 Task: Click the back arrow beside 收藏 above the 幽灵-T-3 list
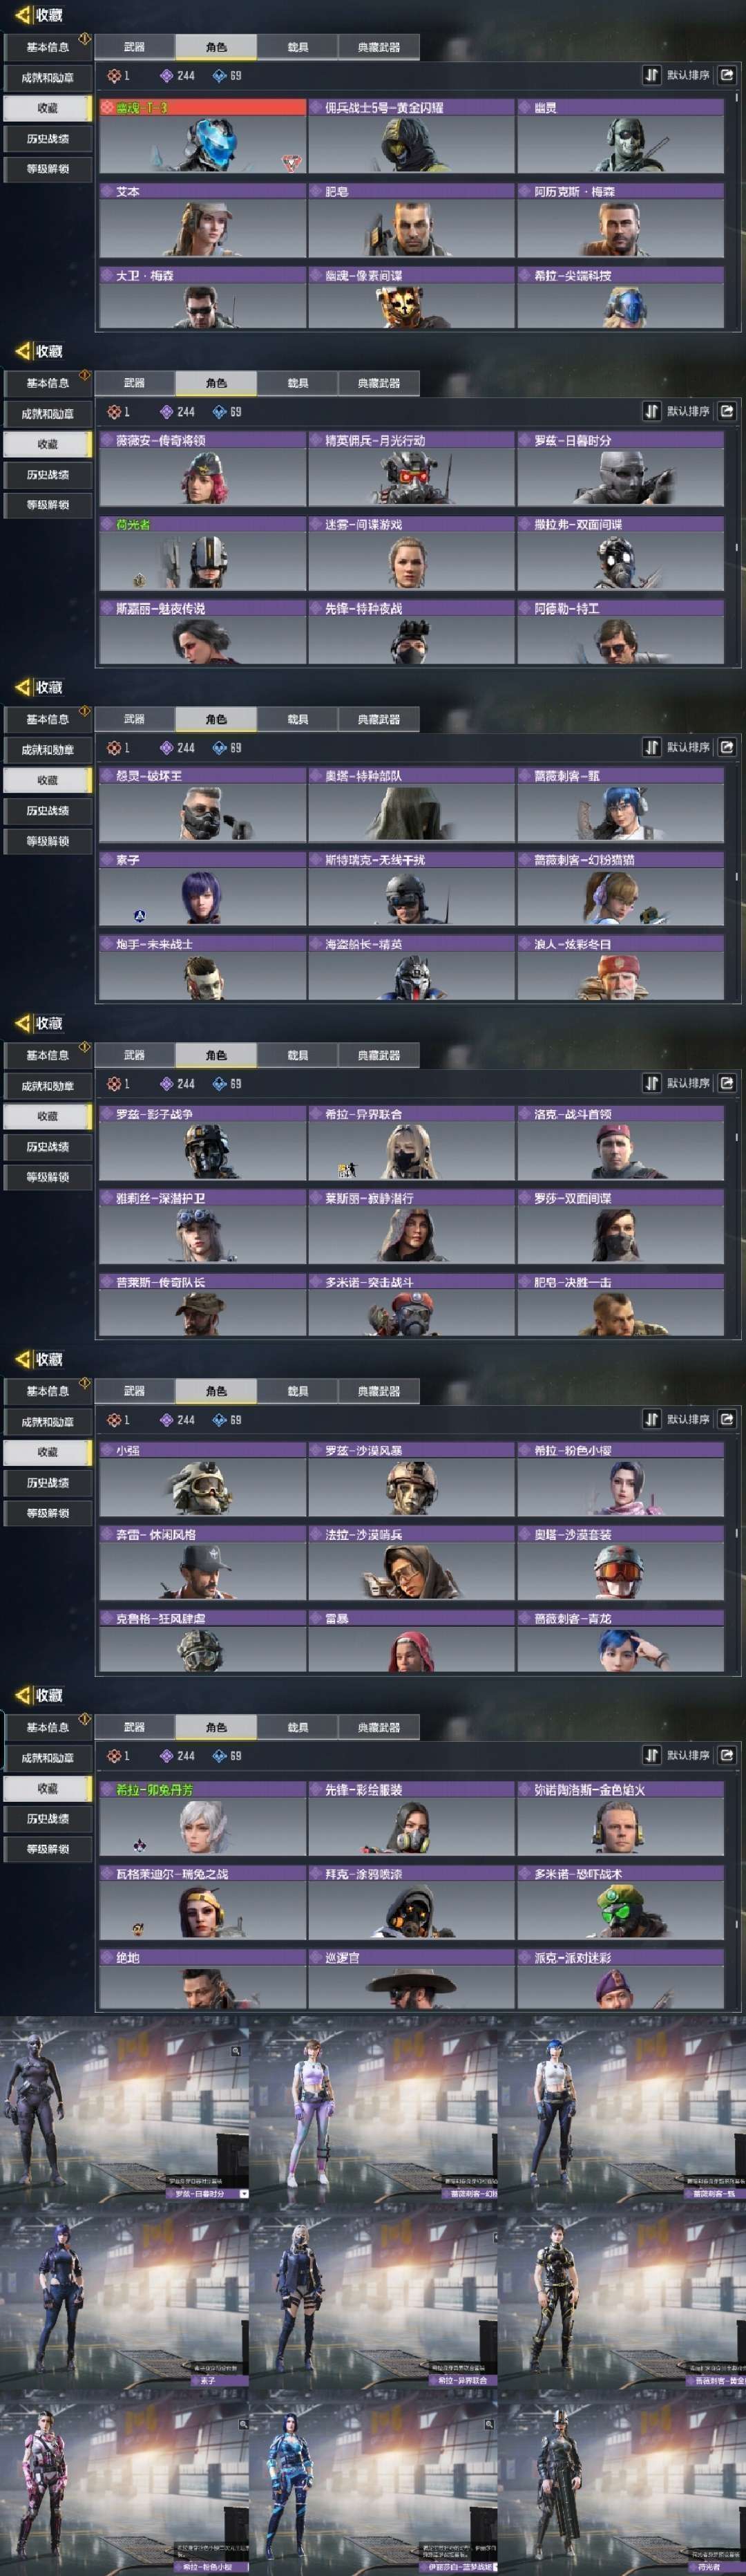[x=22, y=15]
